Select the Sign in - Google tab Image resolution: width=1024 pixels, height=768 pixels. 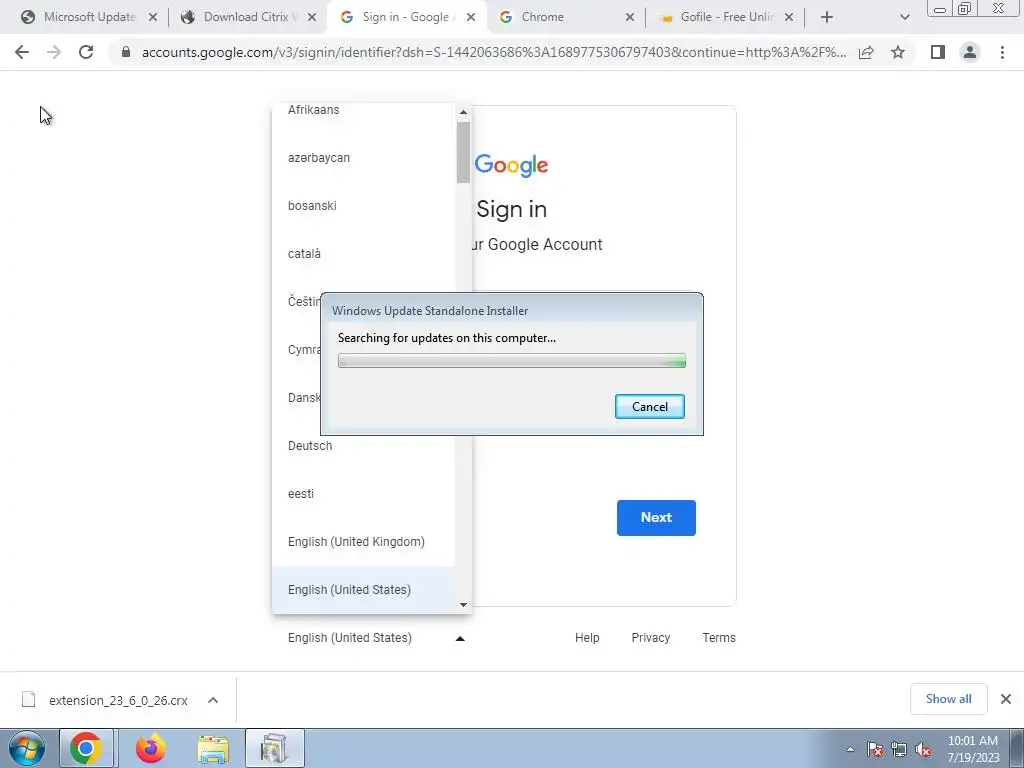click(x=408, y=17)
